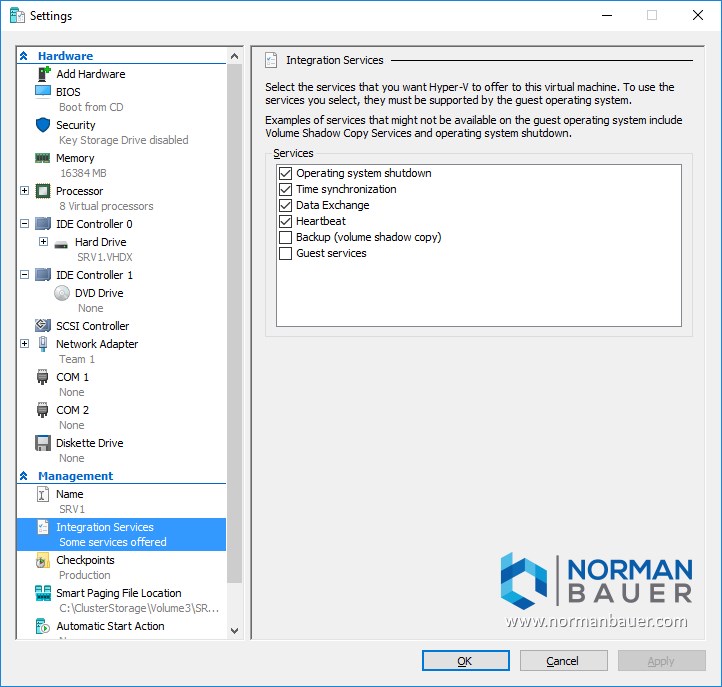Image resolution: width=722 pixels, height=687 pixels.
Task: Close the Settings window
Action: [698, 15]
